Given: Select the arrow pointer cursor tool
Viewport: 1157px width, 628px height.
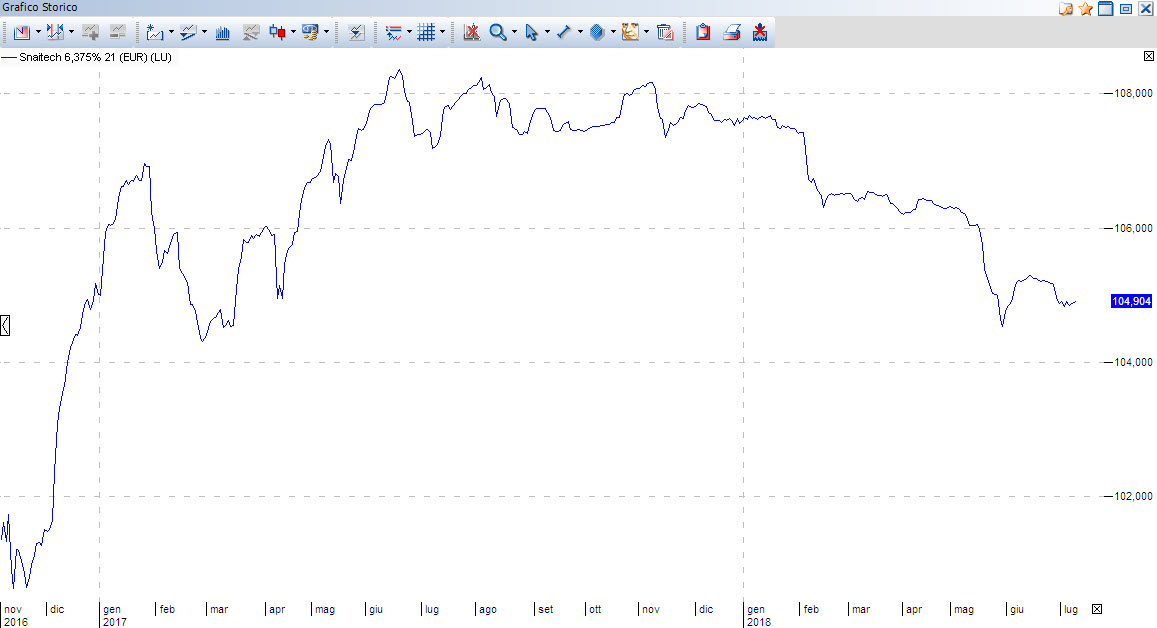Looking at the screenshot, I should [531, 32].
